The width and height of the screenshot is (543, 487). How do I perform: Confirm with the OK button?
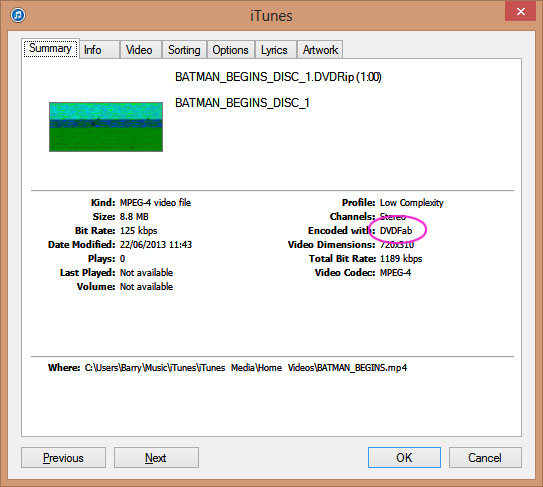pos(404,458)
